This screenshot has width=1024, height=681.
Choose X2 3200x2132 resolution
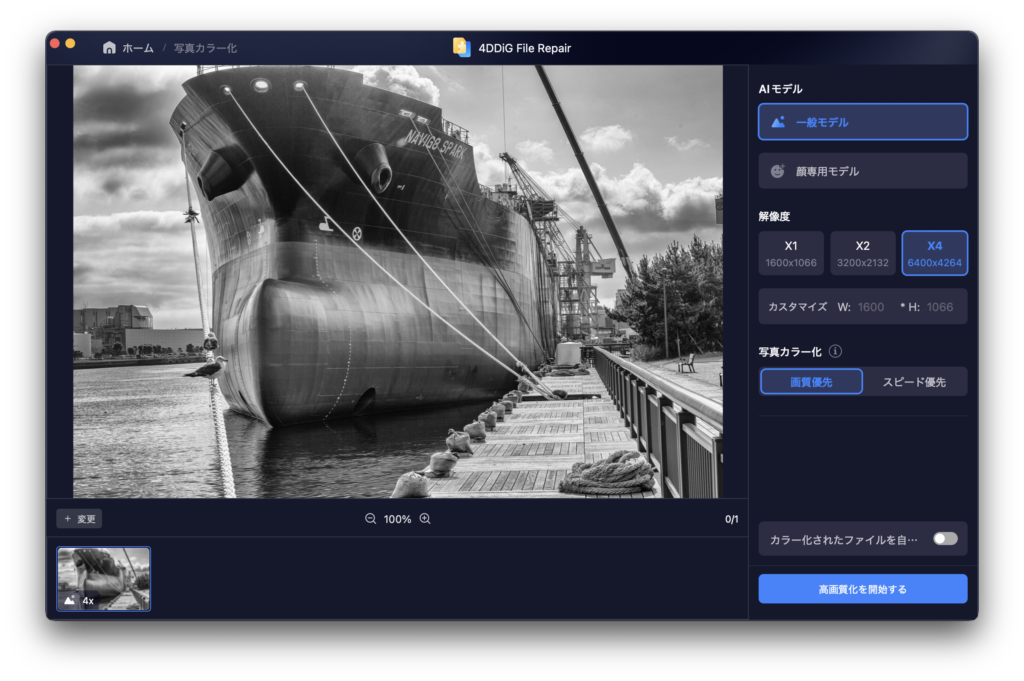[x=862, y=253]
